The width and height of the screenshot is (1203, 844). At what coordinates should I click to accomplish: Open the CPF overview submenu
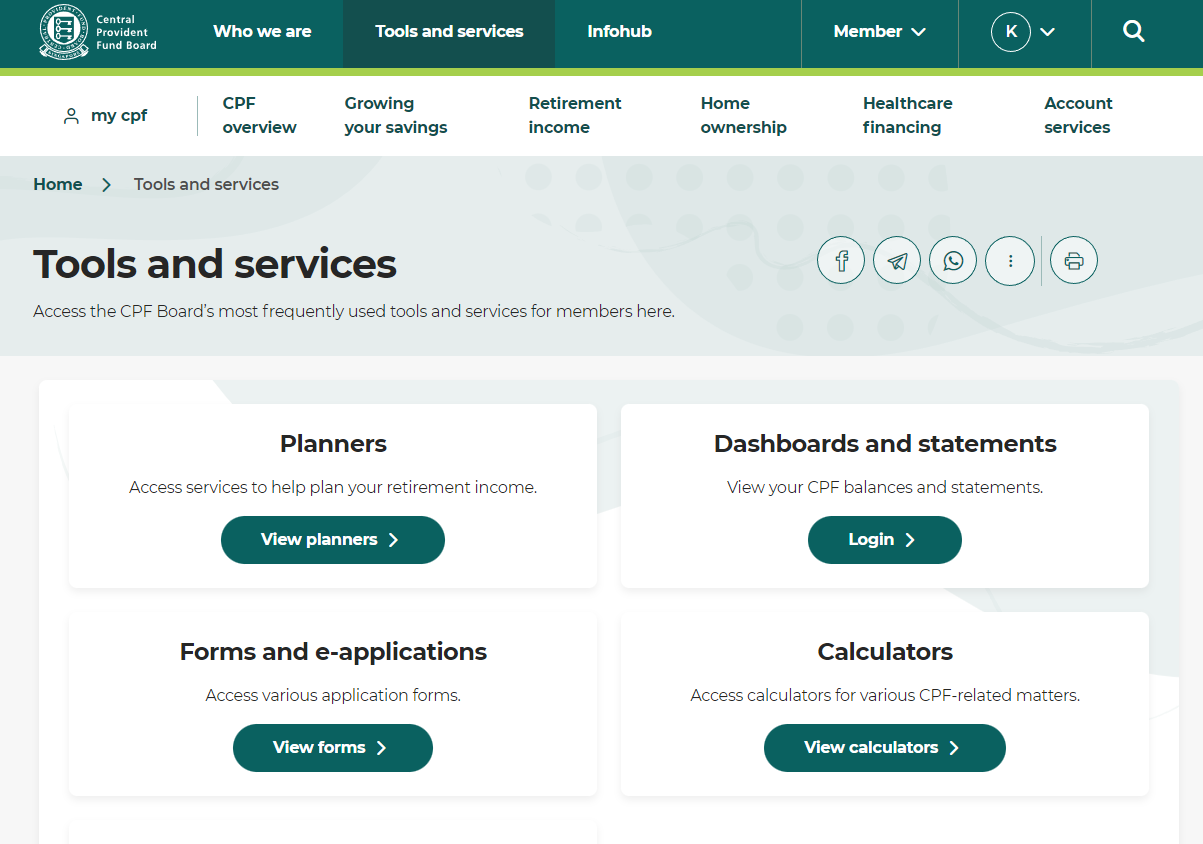coord(260,115)
